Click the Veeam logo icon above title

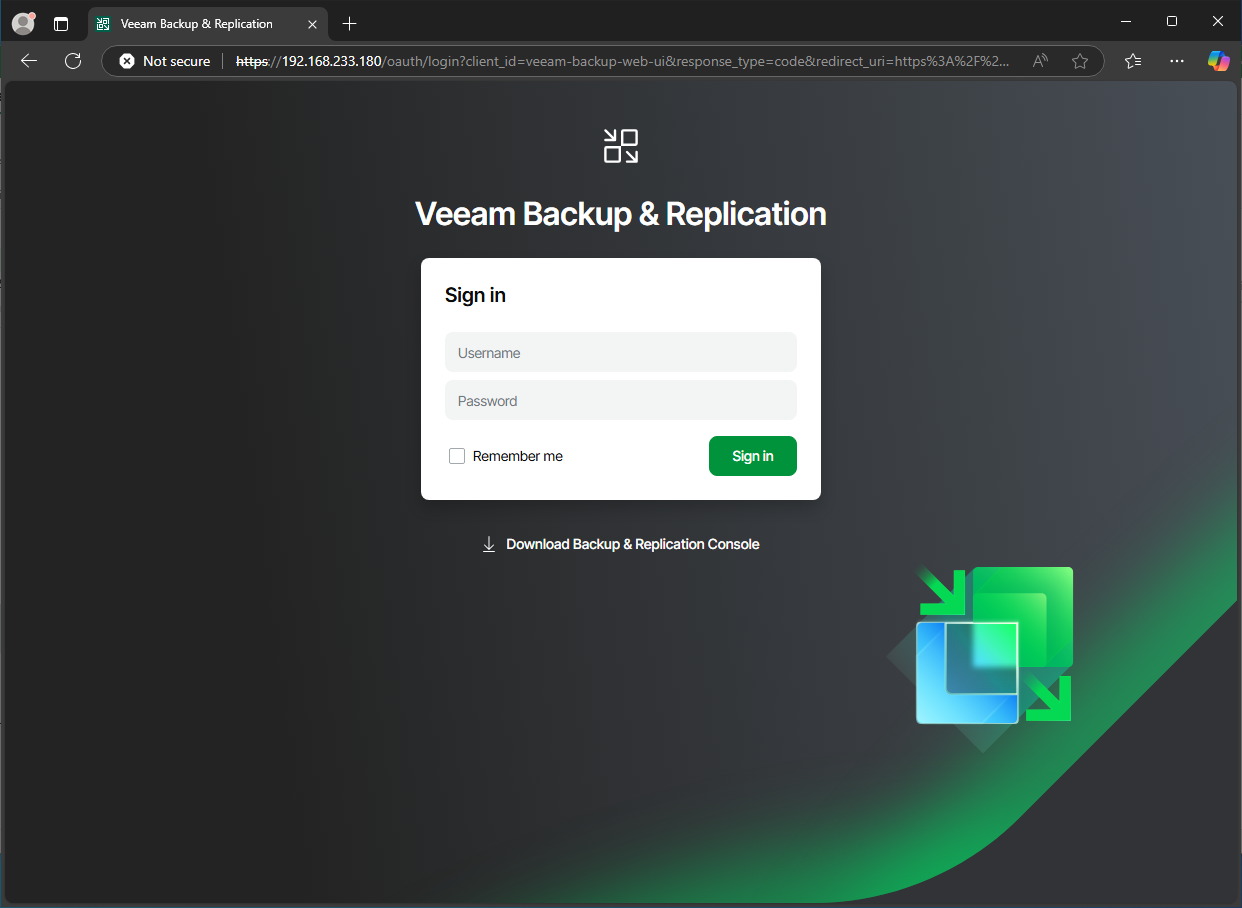620,146
